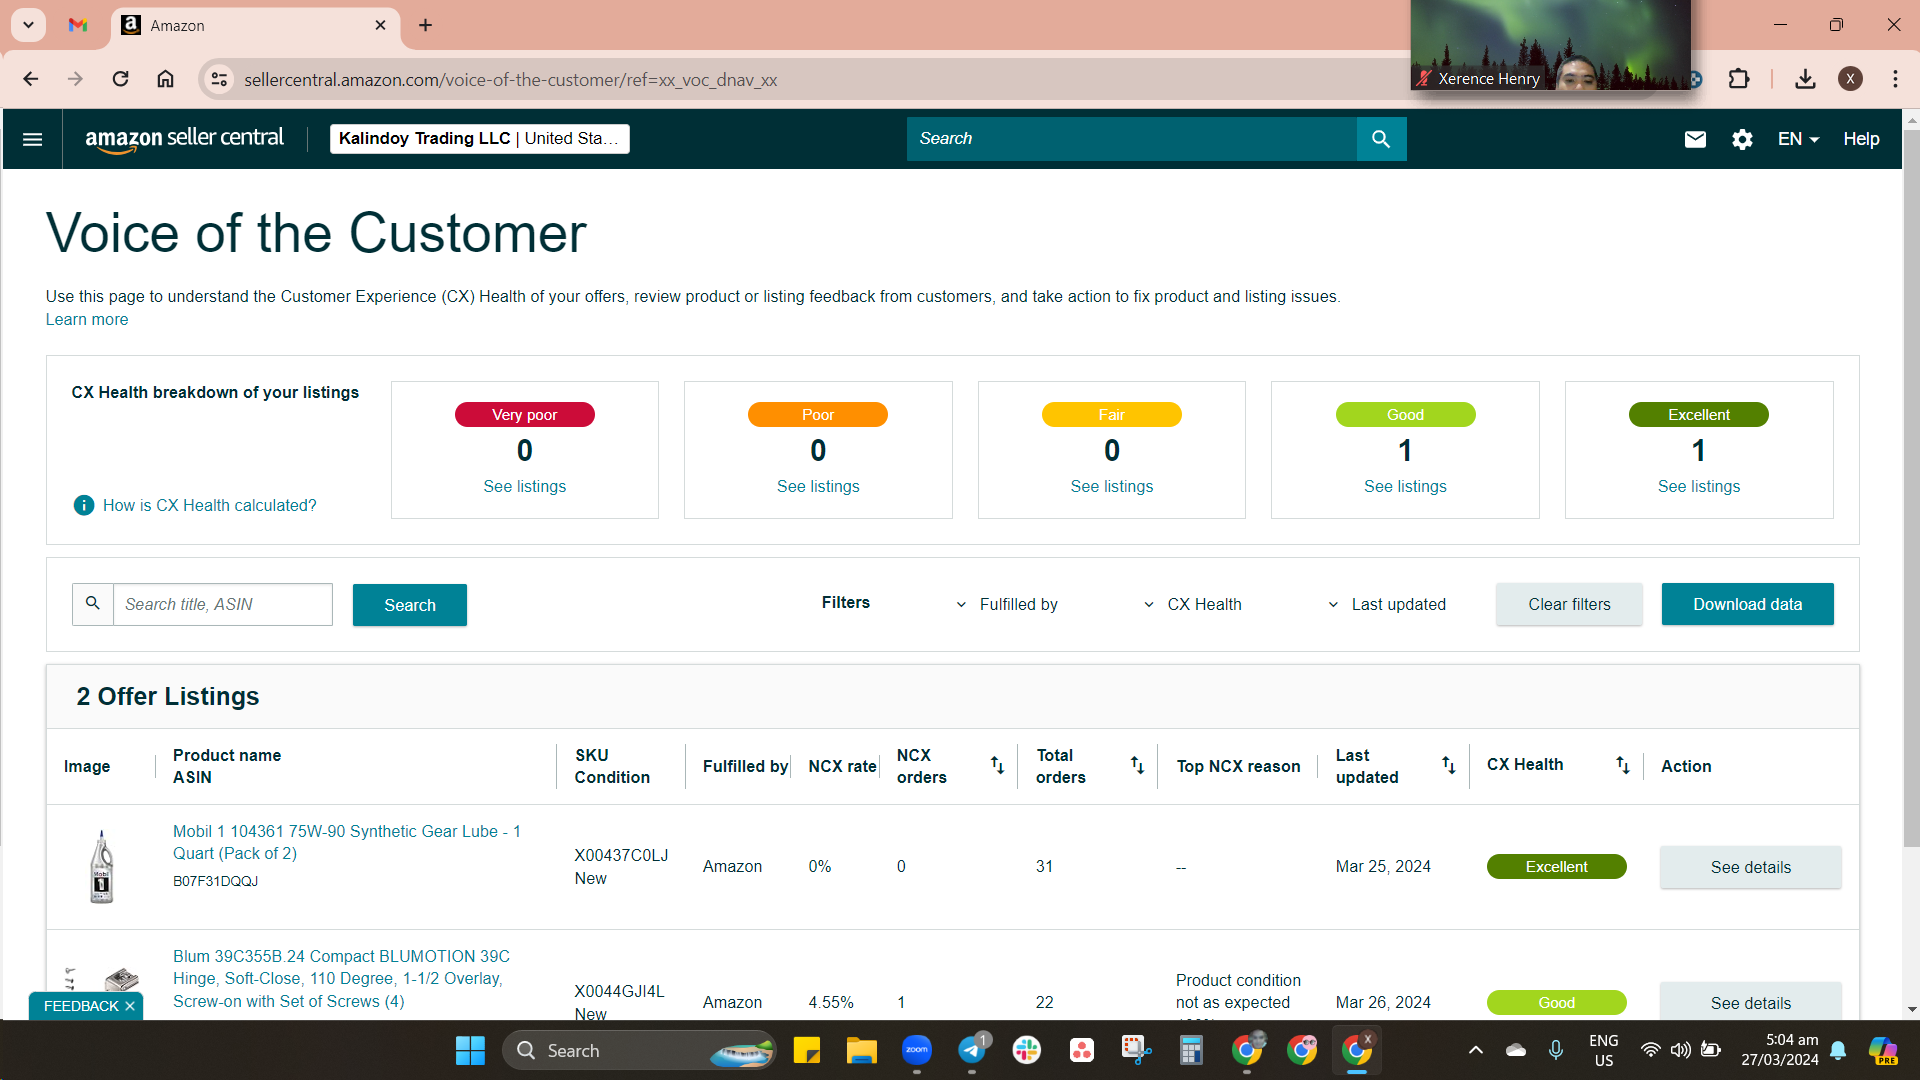Expand the Last updated filter
The image size is (1920, 1080).
pos(1387,604)
